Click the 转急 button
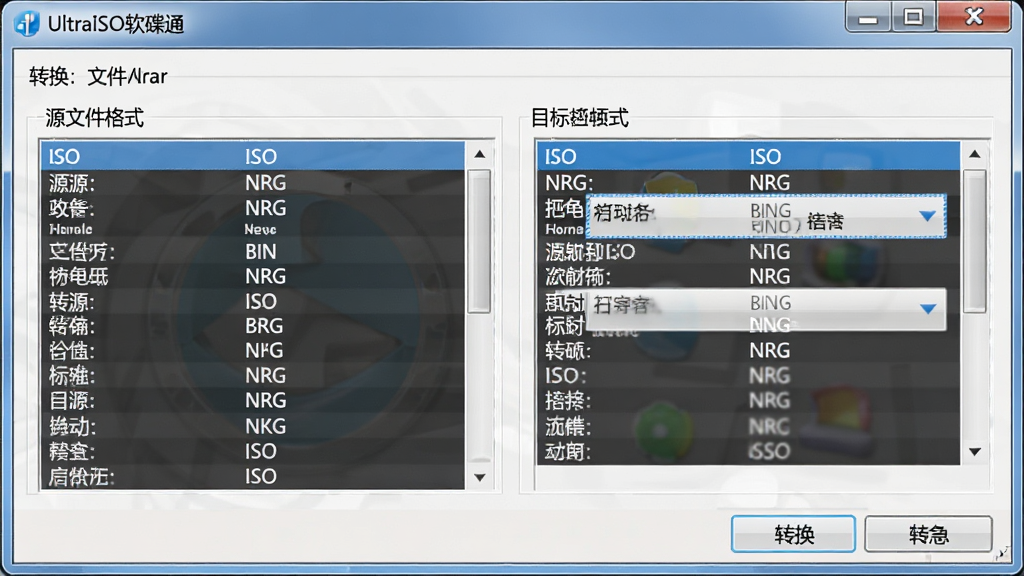Screen dimensions: 1024x576 [928, 534]
